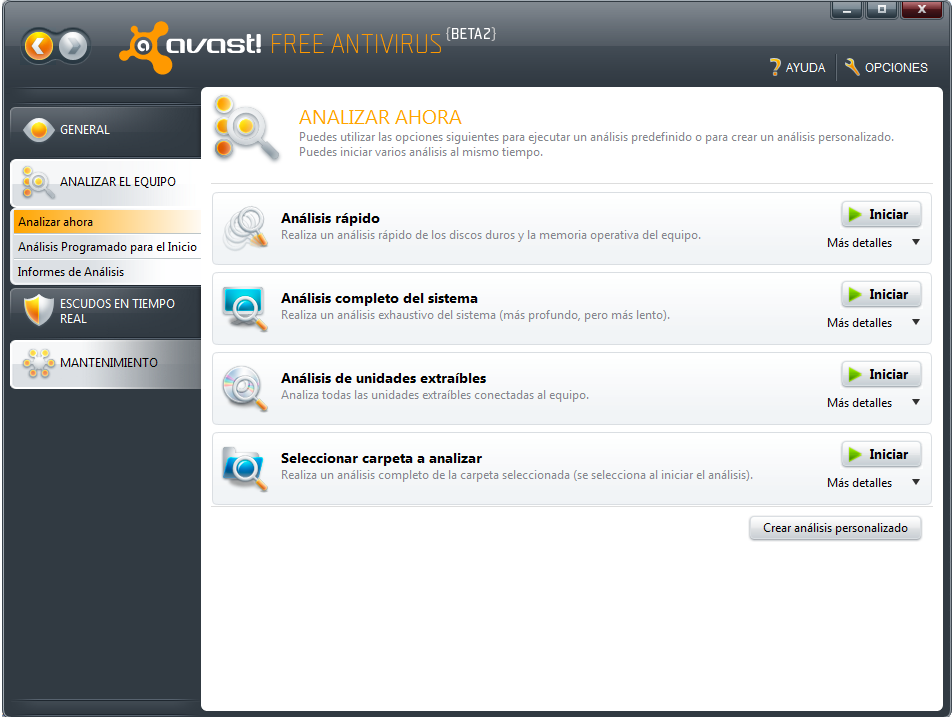Click the OPCIONES wrench icon
Viewport: 952px width, 717px height.
[852, 67]
